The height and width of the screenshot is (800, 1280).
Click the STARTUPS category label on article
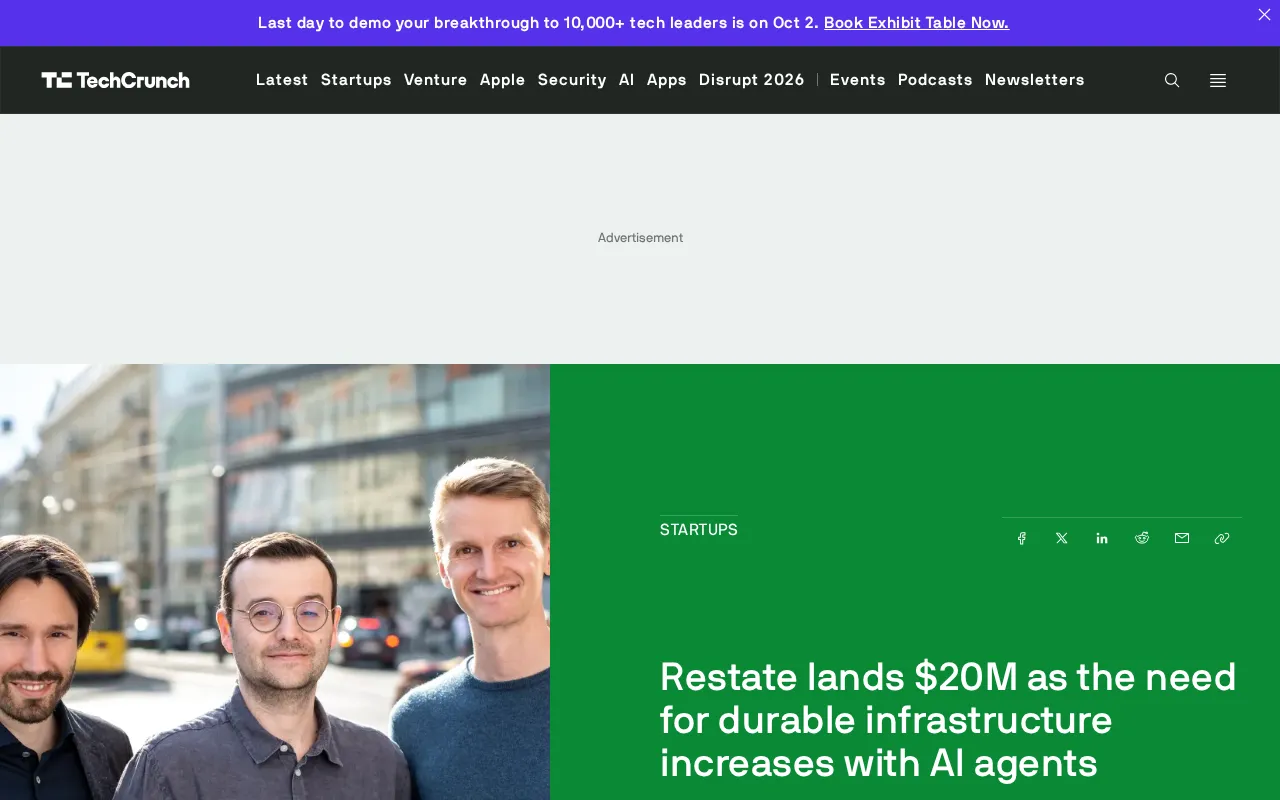coord(699,530)
